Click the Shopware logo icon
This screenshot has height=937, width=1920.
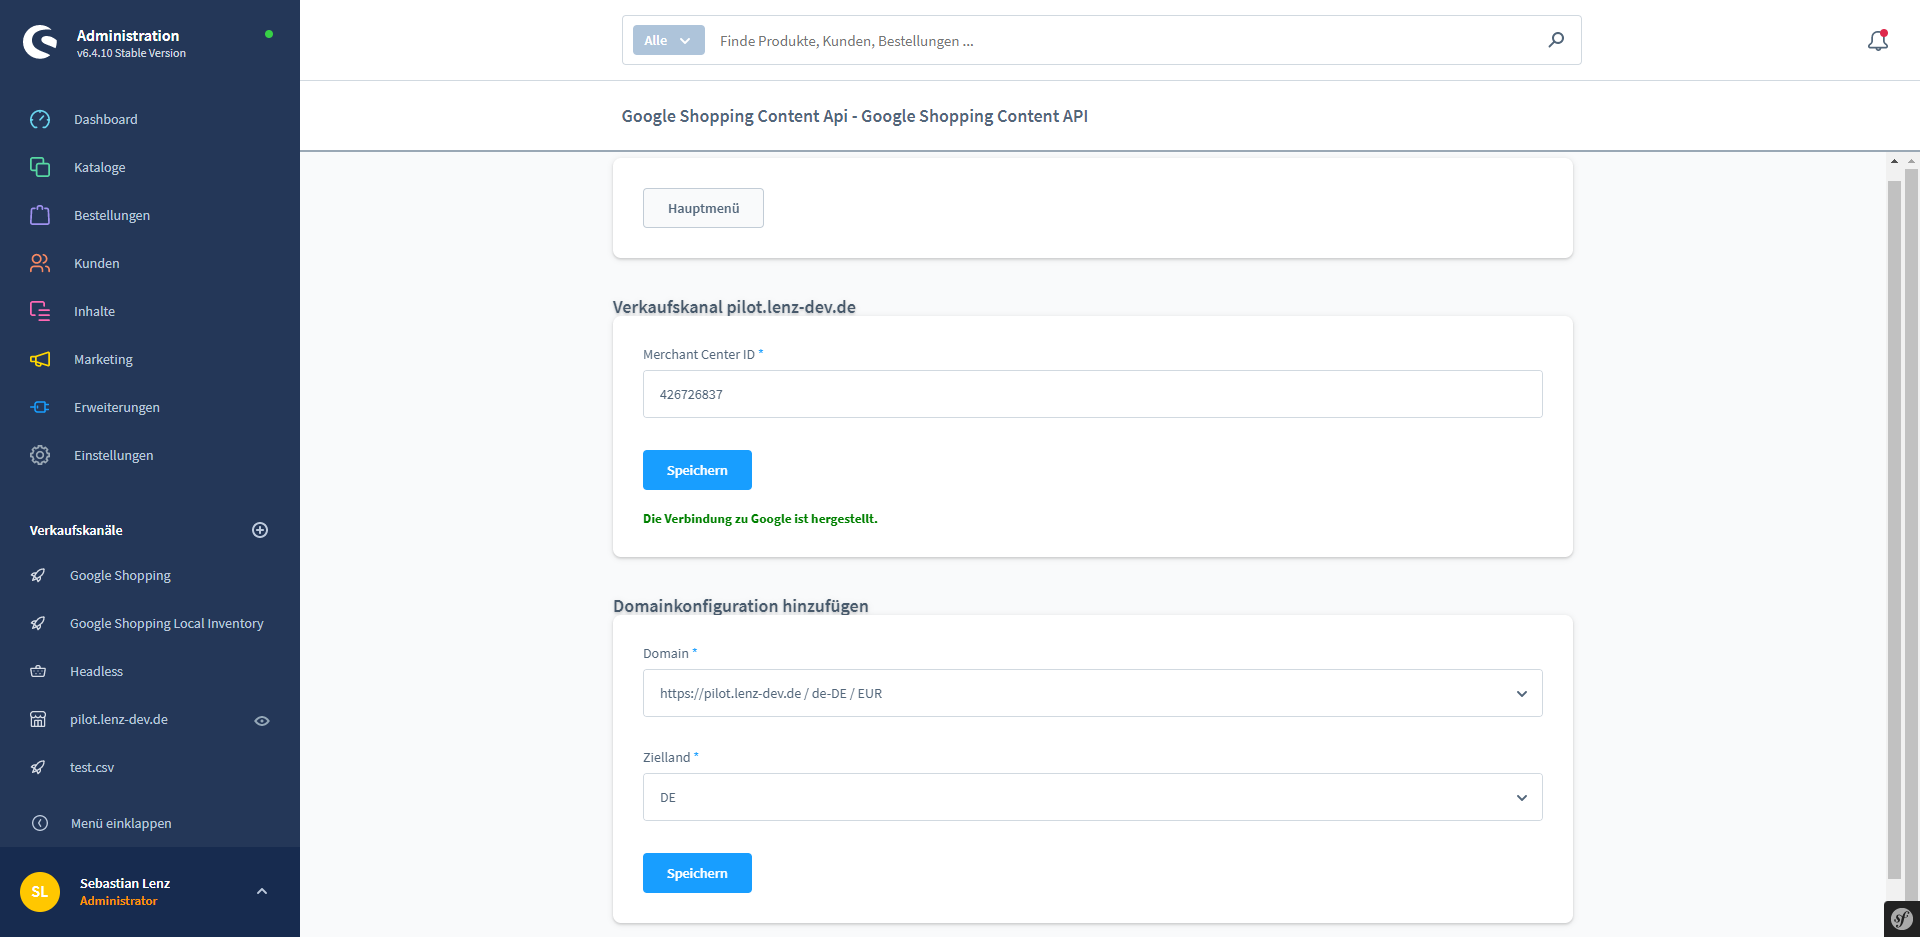pyautogui.click(x=40, y=42)
